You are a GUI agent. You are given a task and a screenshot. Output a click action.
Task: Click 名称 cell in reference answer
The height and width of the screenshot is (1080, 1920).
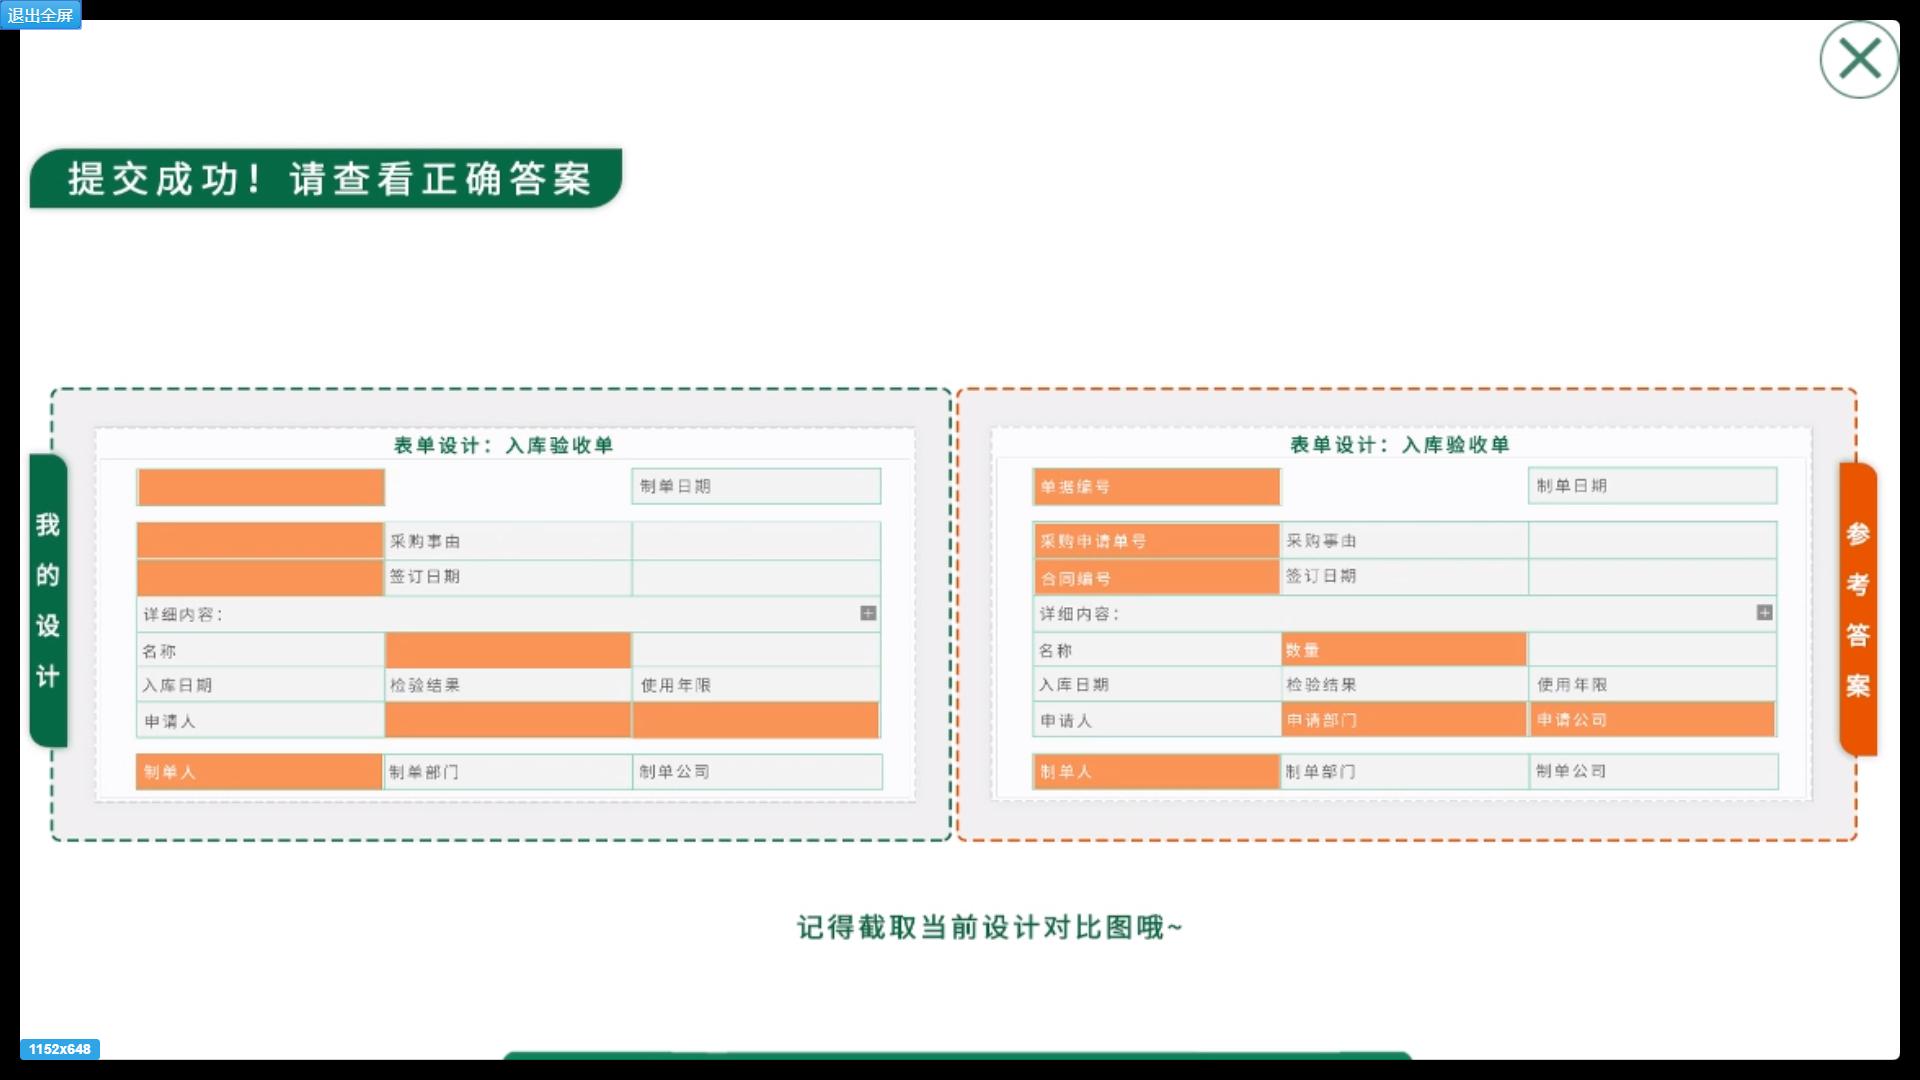(1156, 650)
